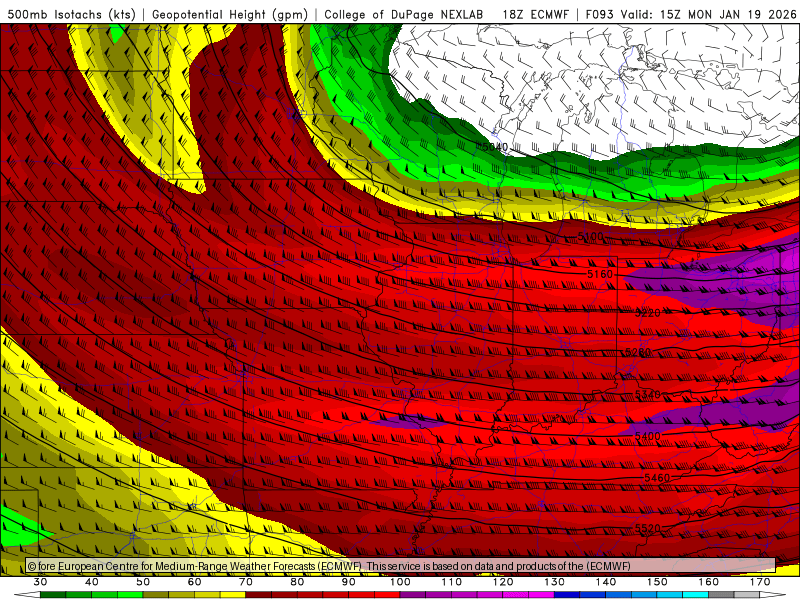Click the 70 kts colorbar label
The image size is (800, 600).
246,582
